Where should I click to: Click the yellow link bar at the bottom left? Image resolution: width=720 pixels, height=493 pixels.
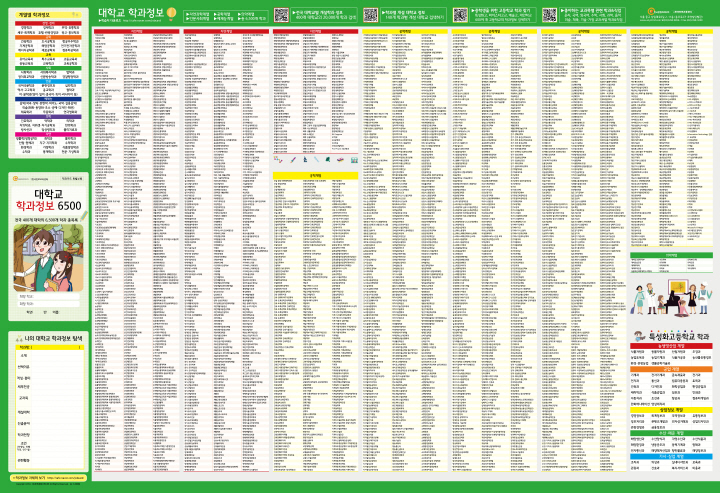pos(49,478)
